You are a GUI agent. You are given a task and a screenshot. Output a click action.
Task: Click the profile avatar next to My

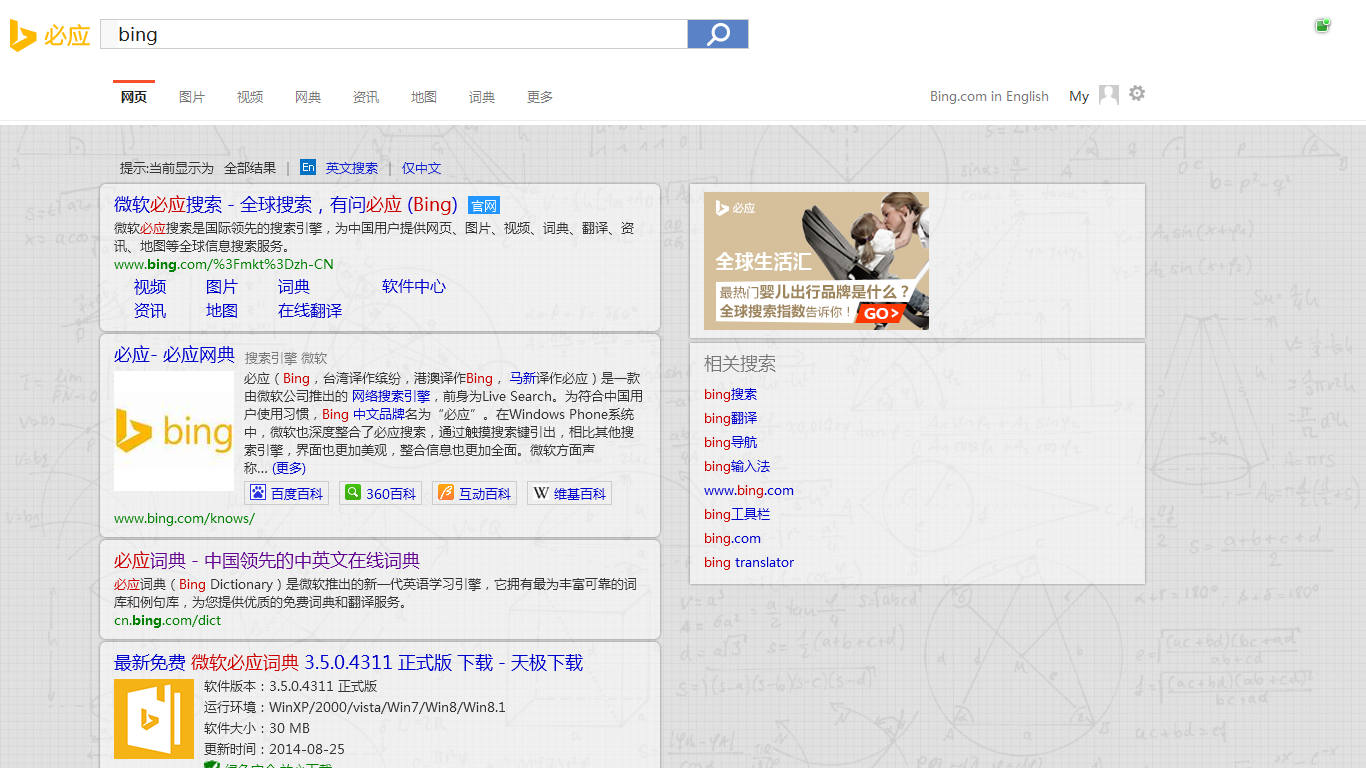pyautogui.click(x=1108, y=93)
